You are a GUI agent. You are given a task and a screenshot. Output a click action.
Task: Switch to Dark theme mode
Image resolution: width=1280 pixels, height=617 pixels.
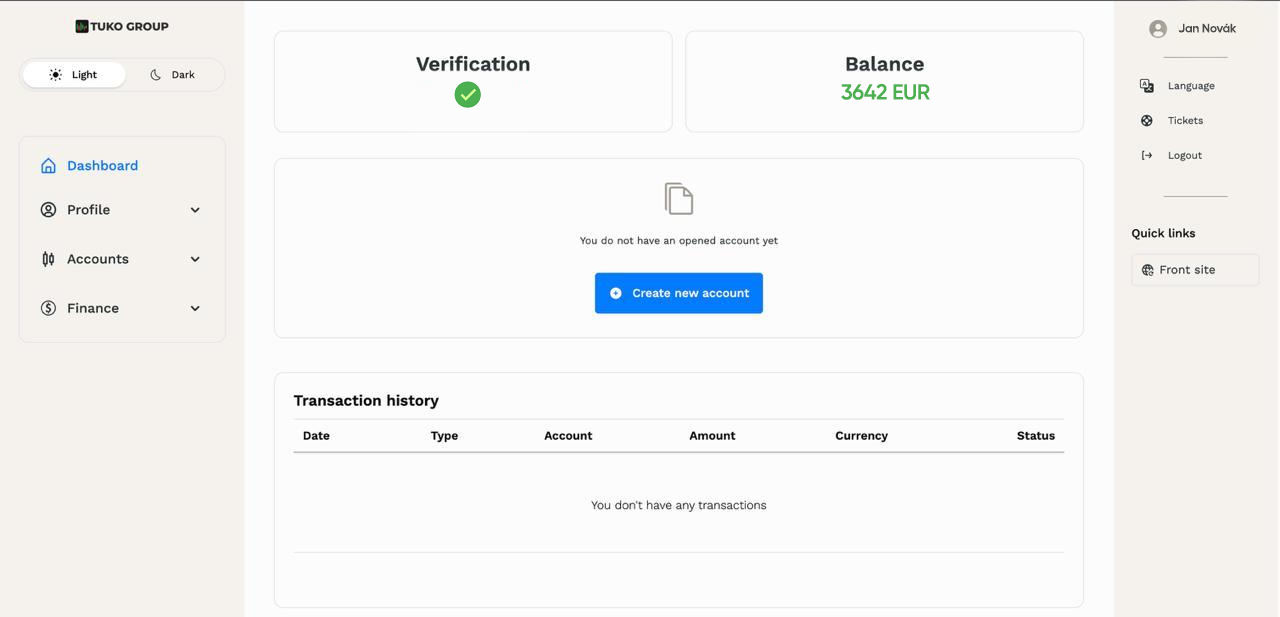click(x=173, y=75)
